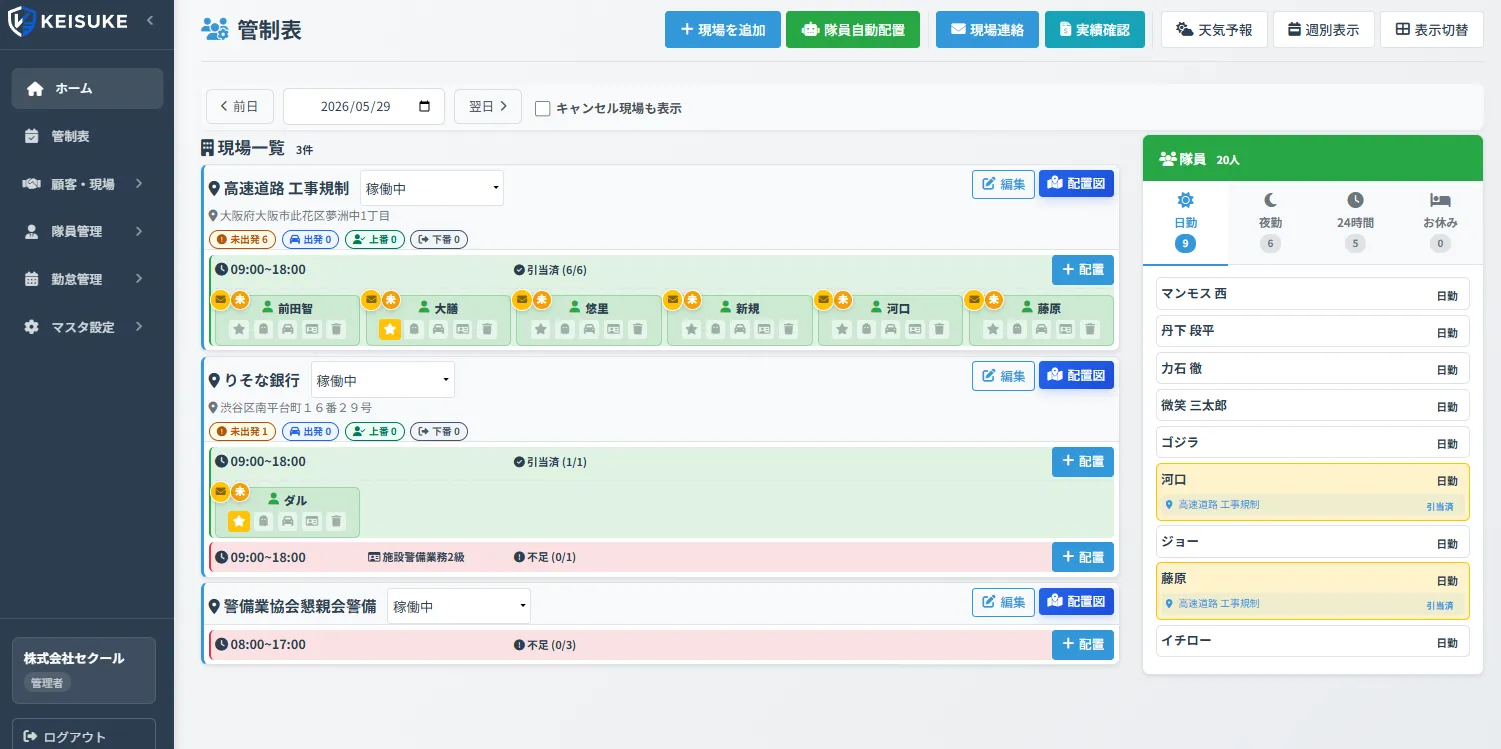Expand 勤怠管理 sidebar menu
This screenshot has height=749, width=1501.
(87, 279)
